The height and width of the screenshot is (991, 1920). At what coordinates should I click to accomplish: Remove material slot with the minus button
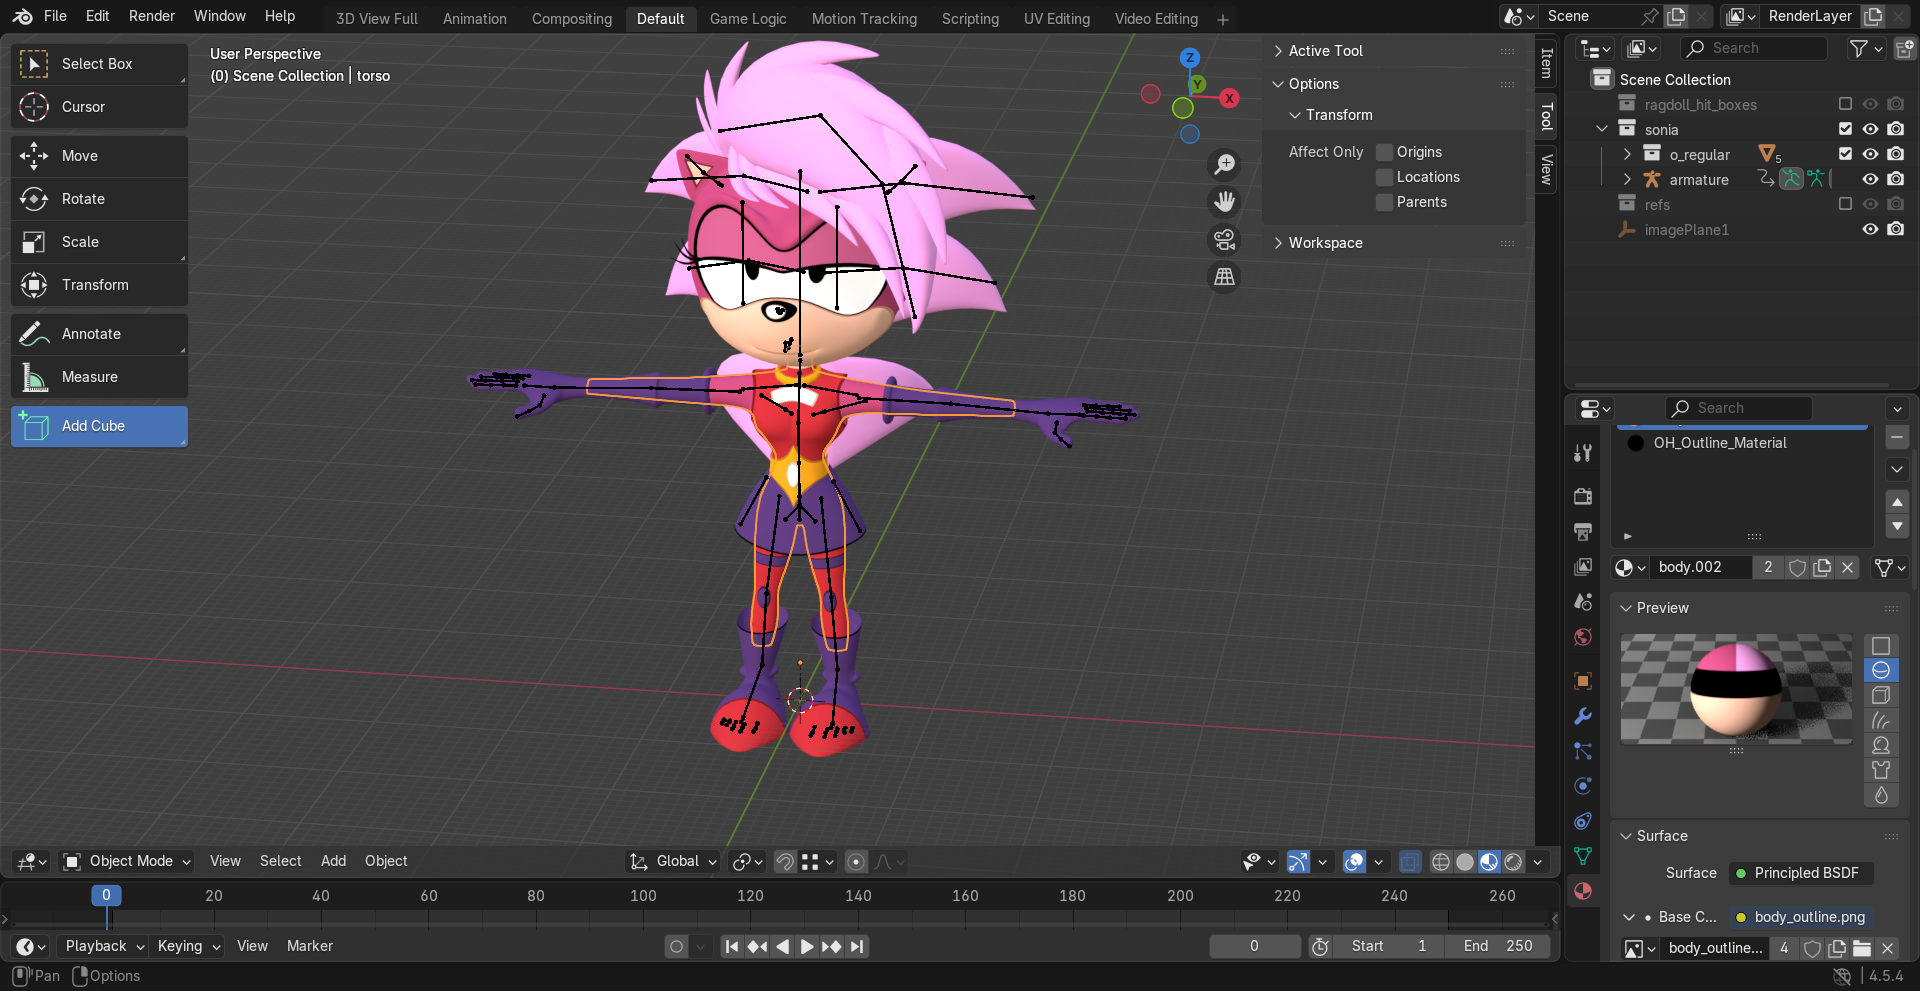(x=1897, y=437)
